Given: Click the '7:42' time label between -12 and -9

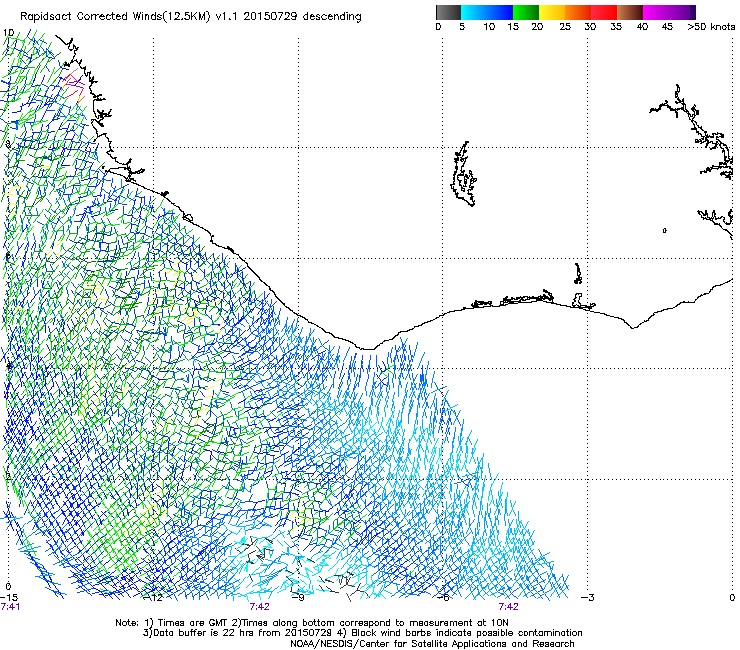Looking at the screenshot, I should (260, 607).
